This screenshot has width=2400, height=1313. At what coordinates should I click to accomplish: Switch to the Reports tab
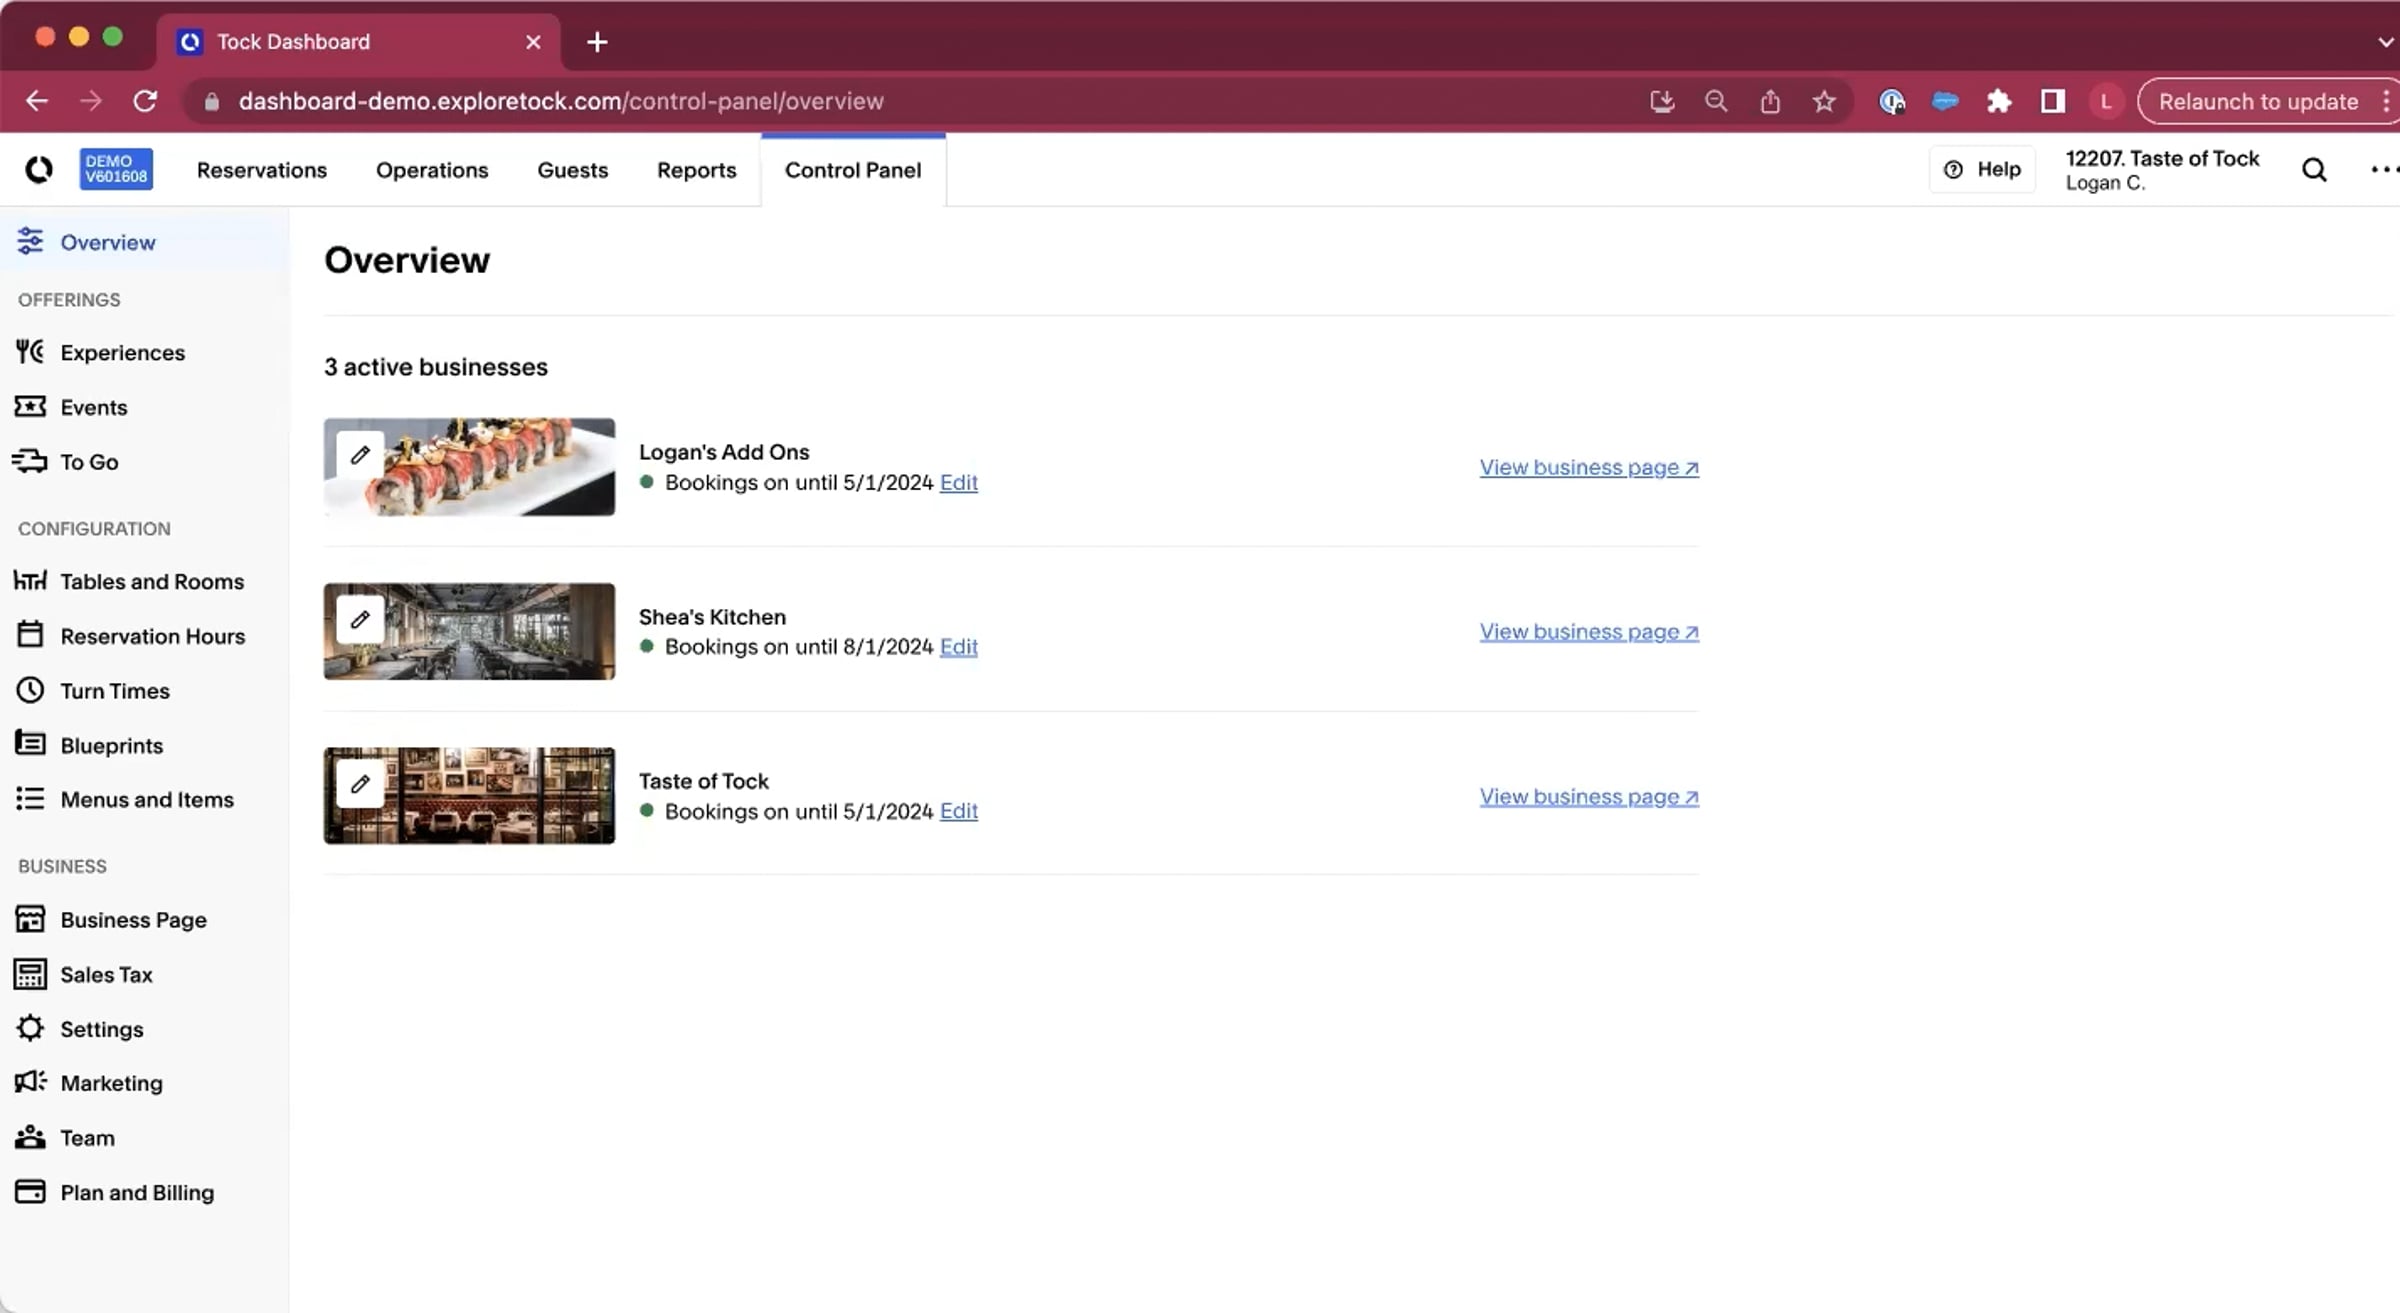click(x=697, y=170)
